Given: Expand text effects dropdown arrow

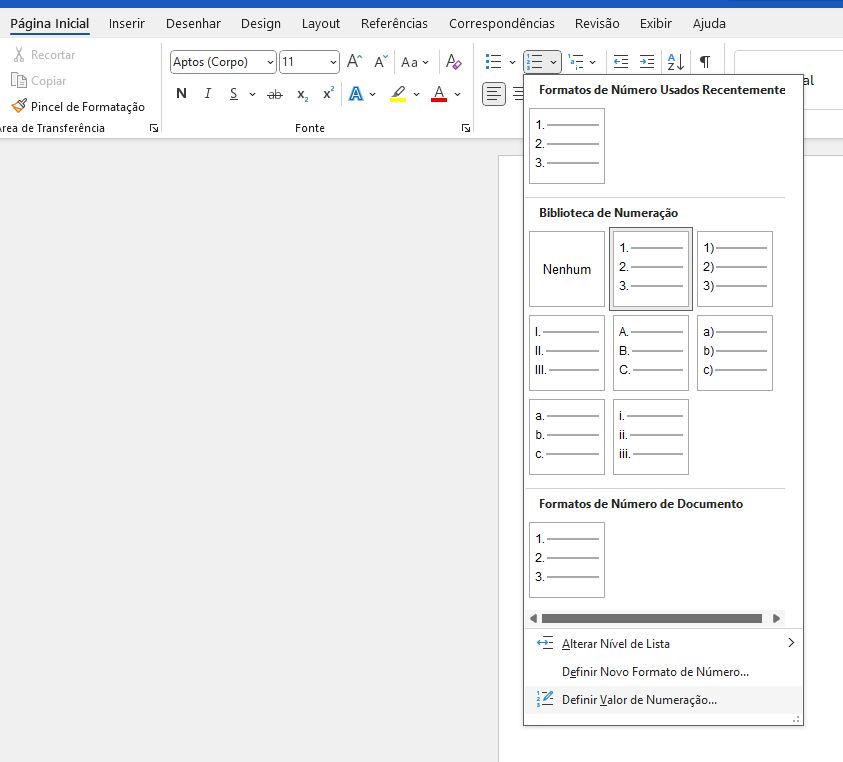Looking at the screenshot, I should coord(373,95).
